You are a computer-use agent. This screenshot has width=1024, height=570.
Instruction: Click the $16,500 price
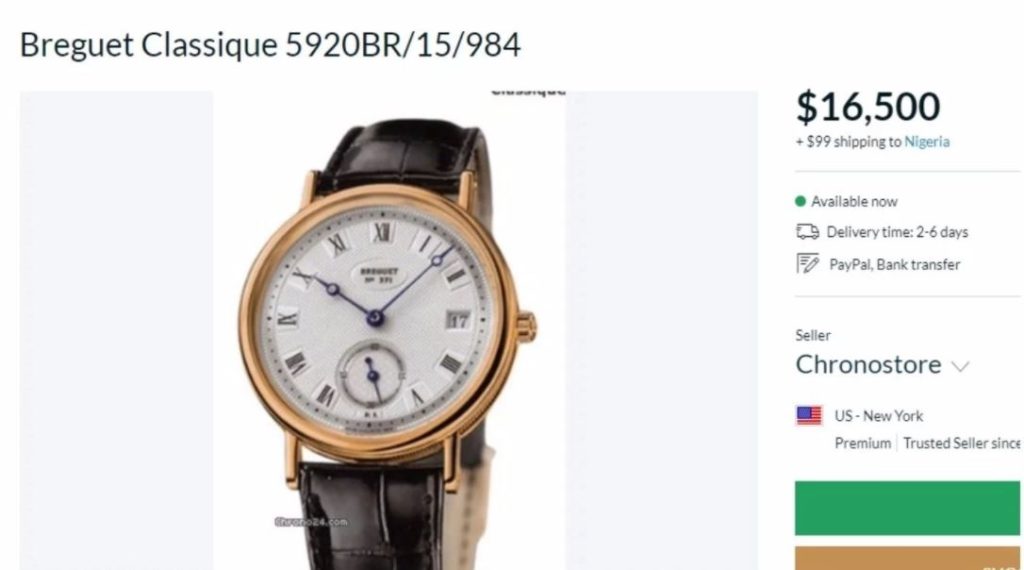(868, 106)
